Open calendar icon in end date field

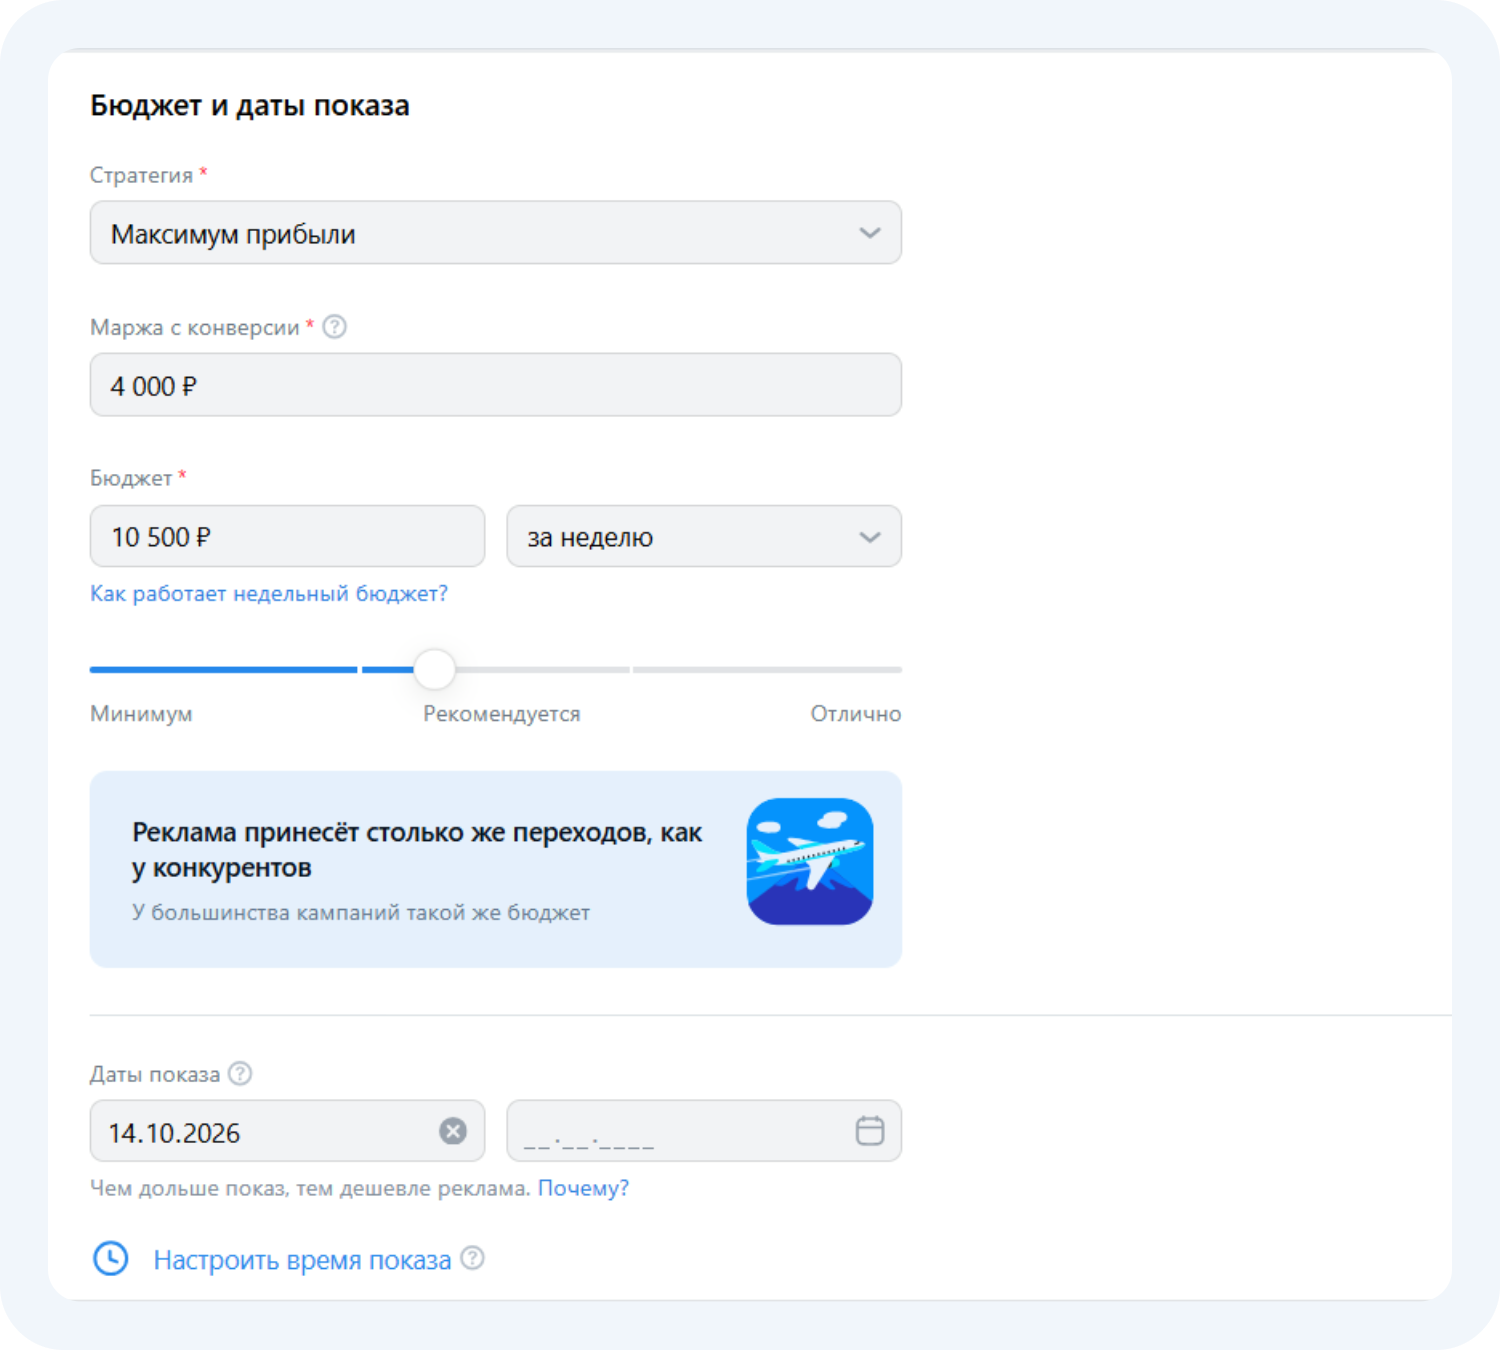pyautogui.click(x=870, y=1131)
